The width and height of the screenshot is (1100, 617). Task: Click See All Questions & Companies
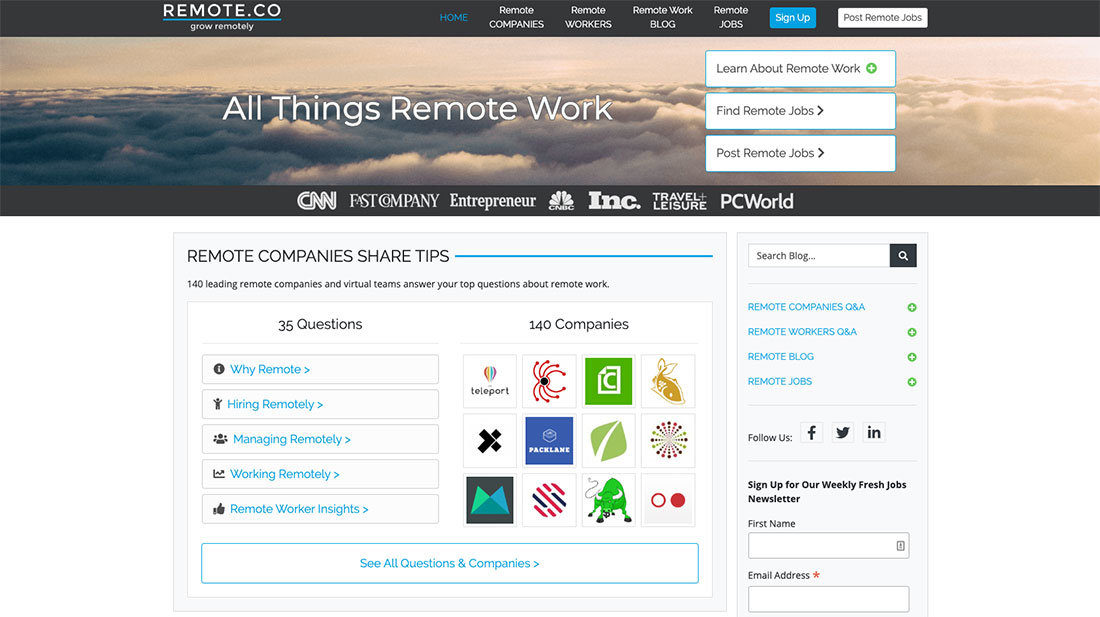pos(450,563)
